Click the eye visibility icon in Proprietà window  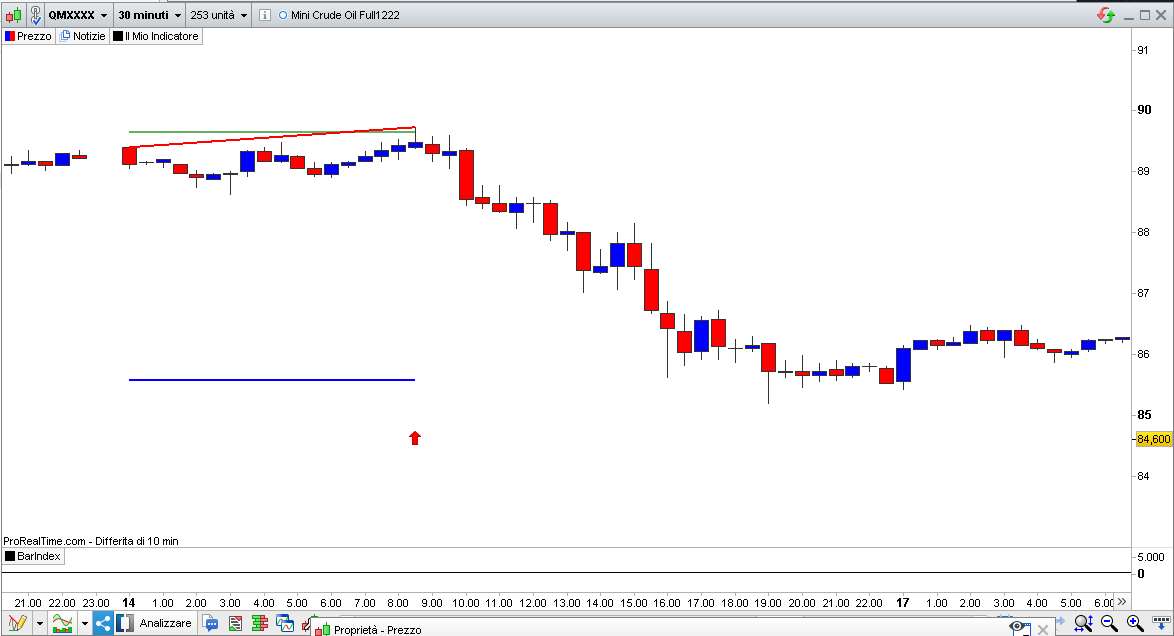pos(1018,628)
